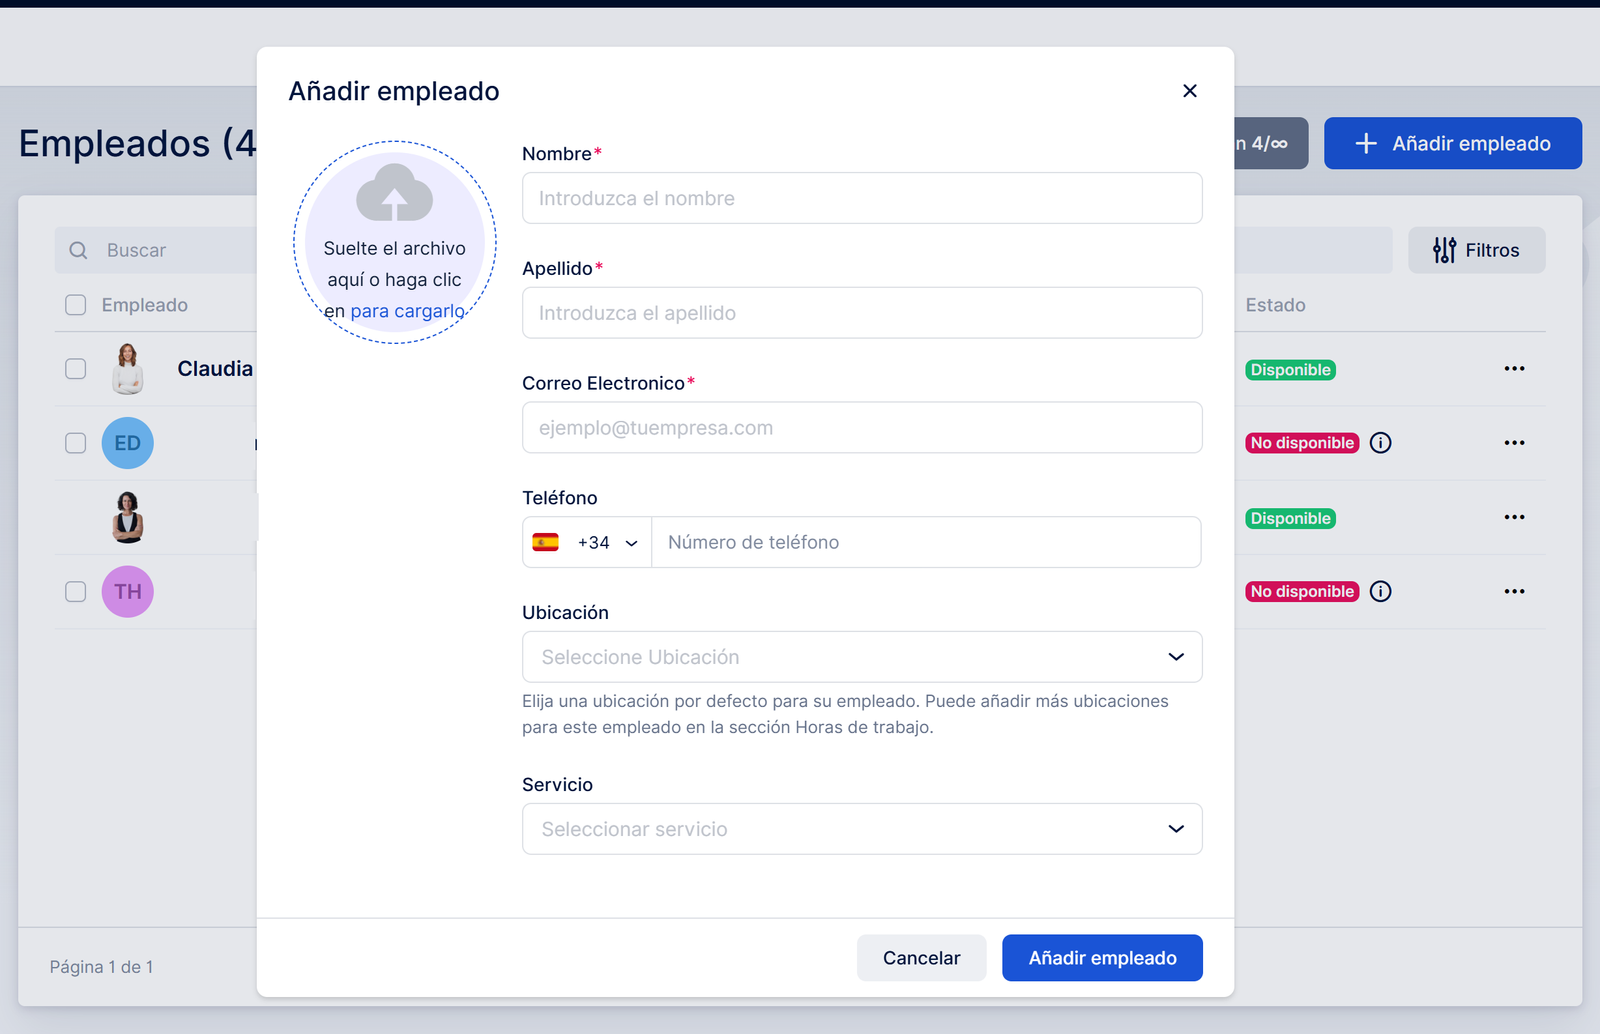Screen dimensions: 1600x1034
Task: Click the cloud upload icon for photo
Action: coord(394,193)
